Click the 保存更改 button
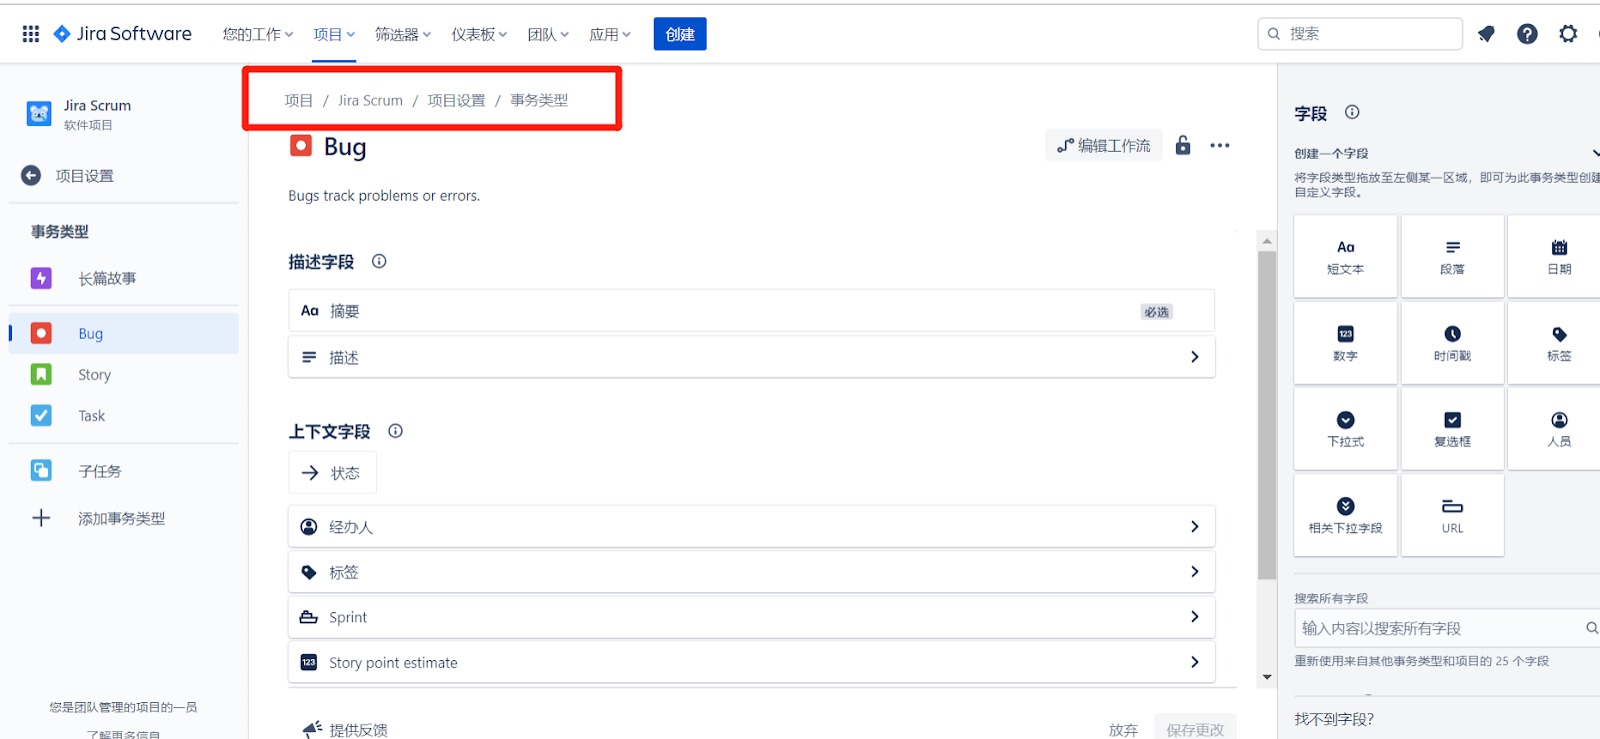Screen dimensions: 1600x739 pyautogui.click(x=1195, y=729)
